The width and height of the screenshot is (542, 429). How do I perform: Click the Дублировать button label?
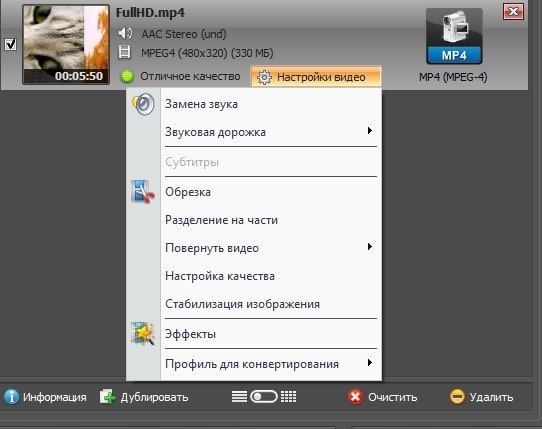point(154,397)
